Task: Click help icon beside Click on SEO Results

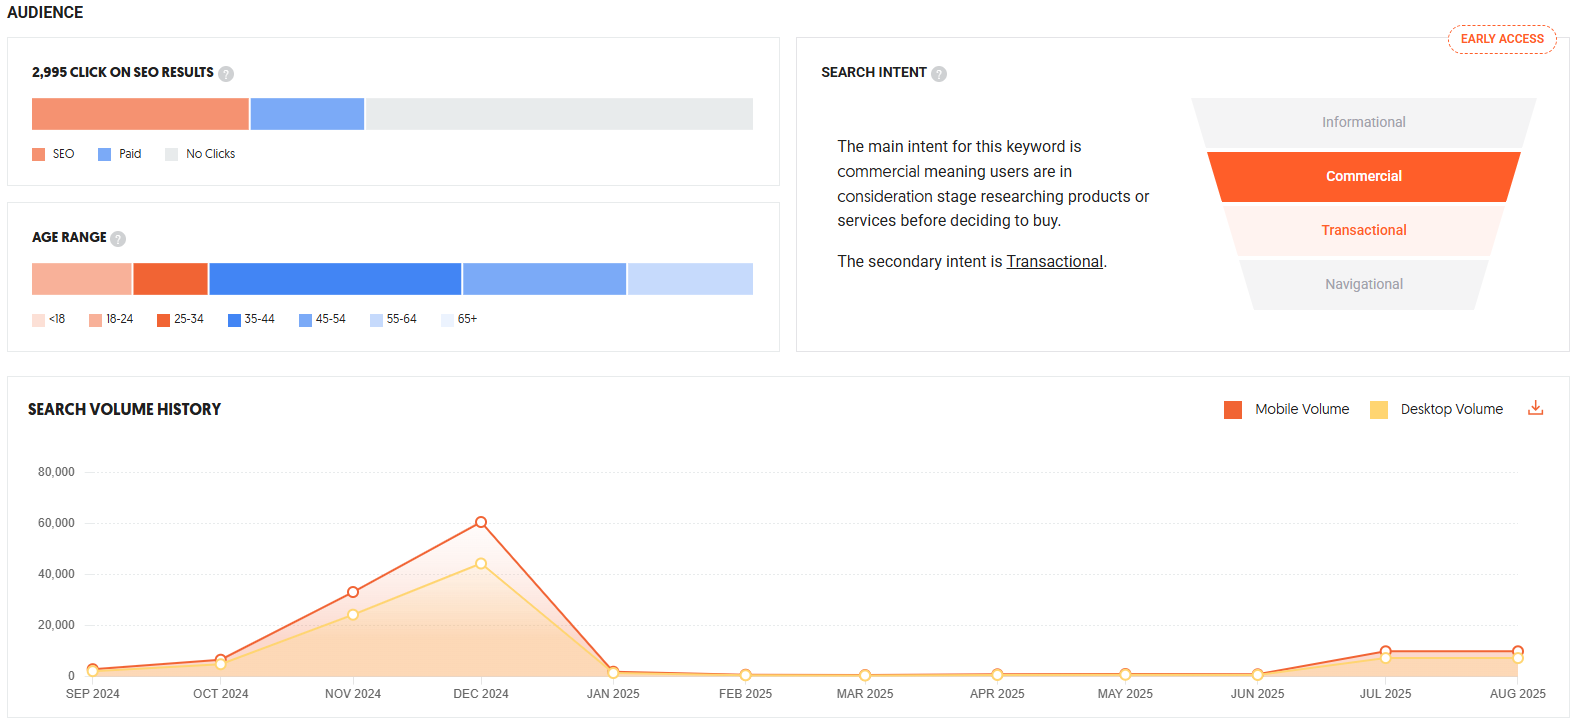Action: 226,74
